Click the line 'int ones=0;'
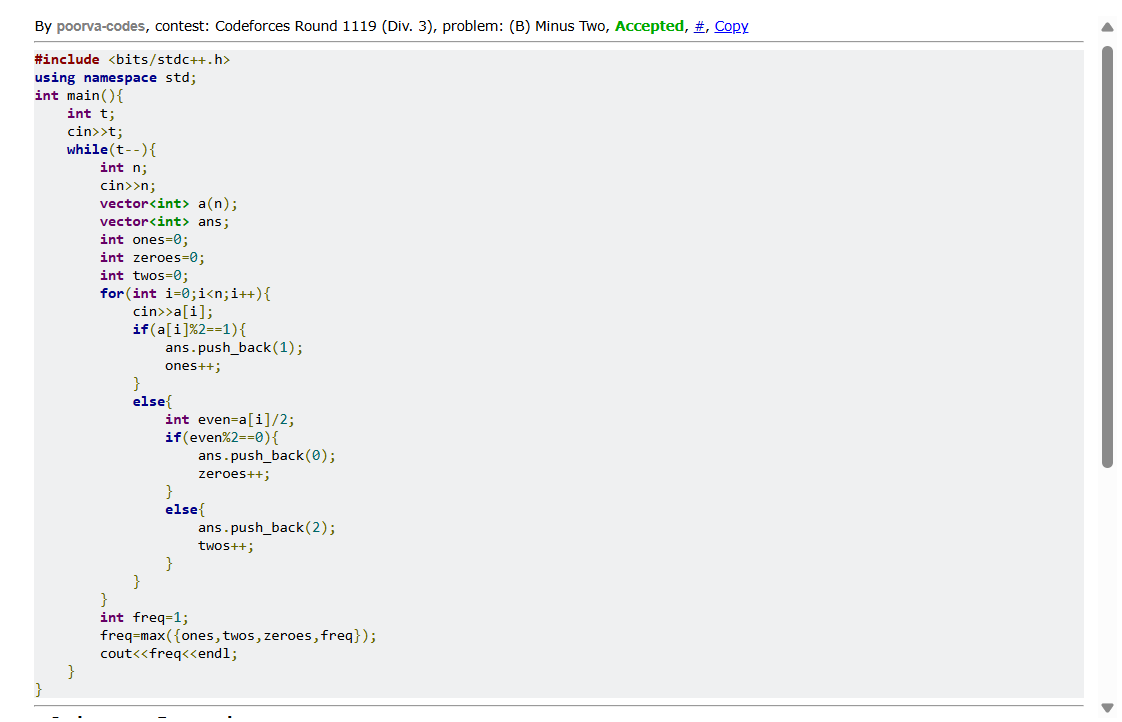 (x=145, y=240)
